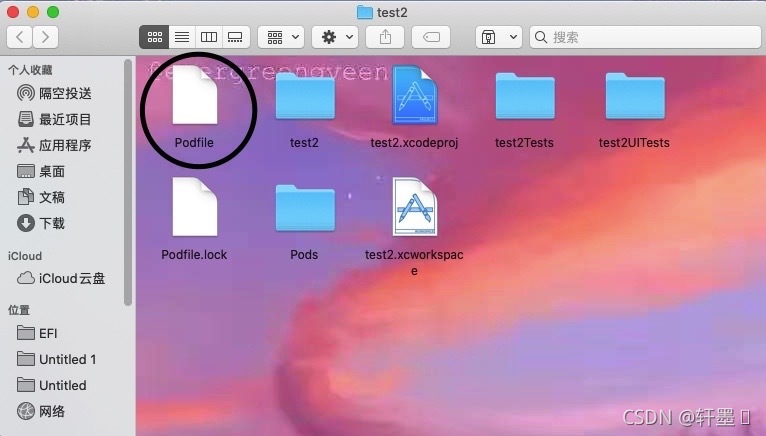Viewport: 766px width, 436px height.
Task: Click the test2UITests folder name
Action: click(634, 143)
